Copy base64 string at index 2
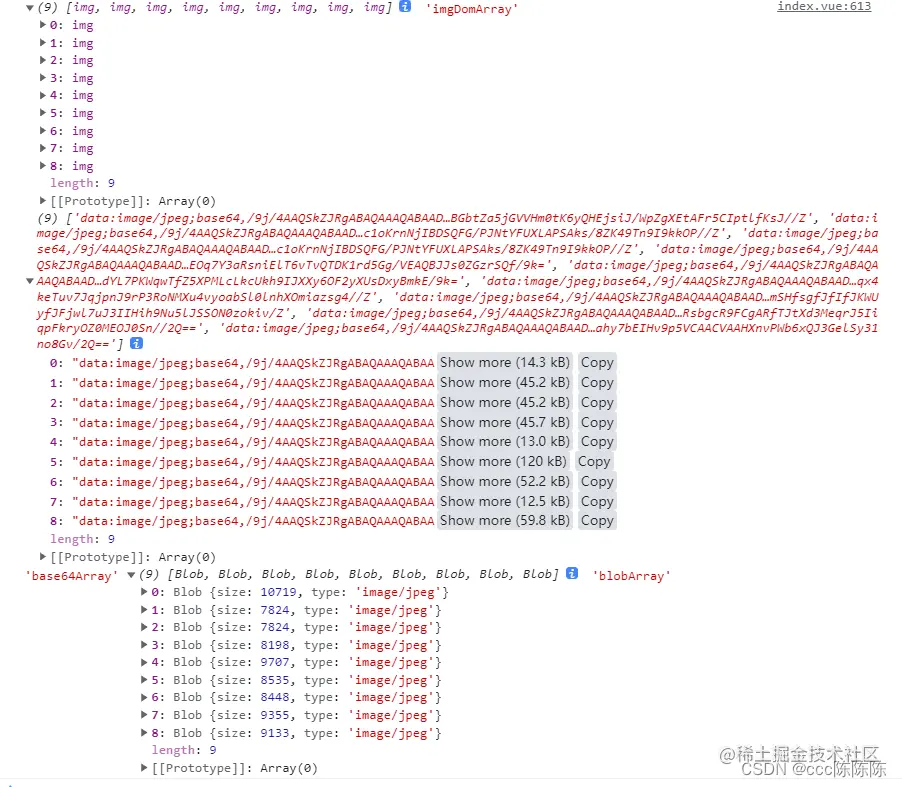The height and width of the screenshot is (787, 902). pos(597,402)
